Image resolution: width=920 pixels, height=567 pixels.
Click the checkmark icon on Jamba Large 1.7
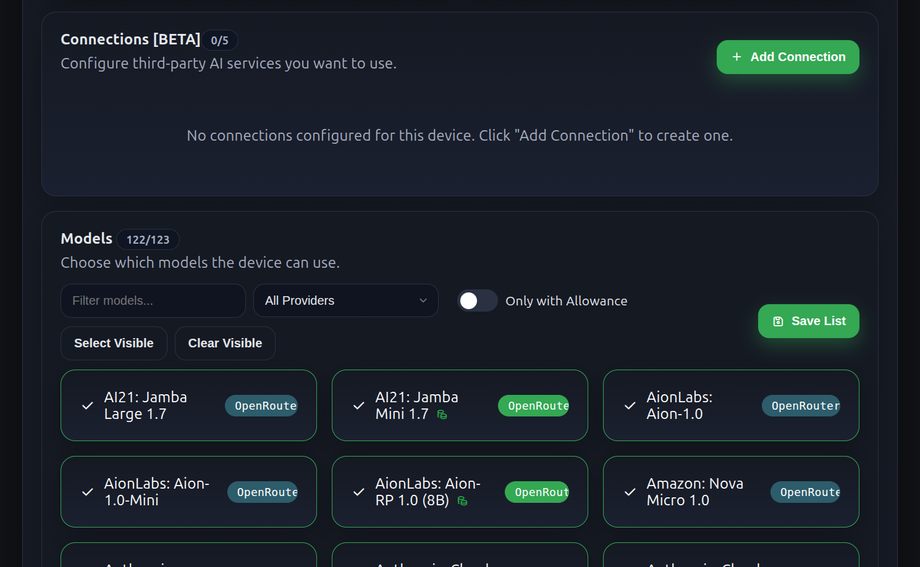tap(88, 405)
